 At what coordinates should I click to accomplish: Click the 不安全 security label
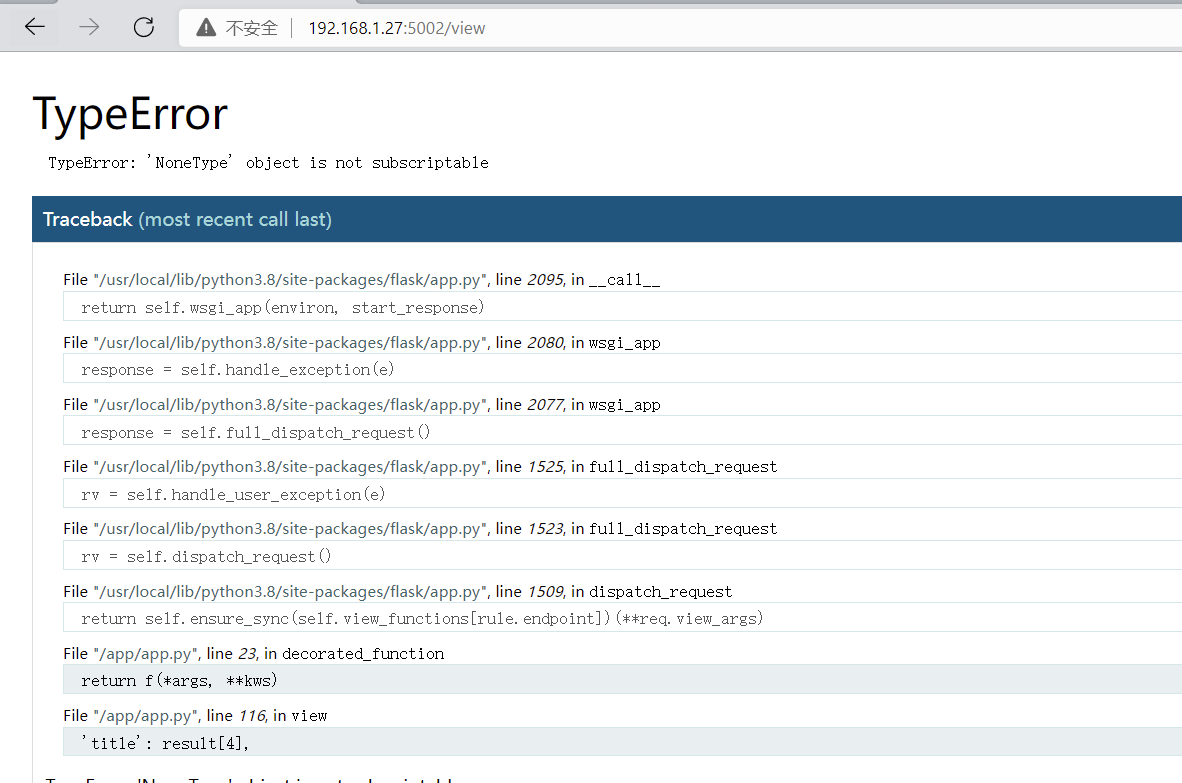[x=252, y=28]
